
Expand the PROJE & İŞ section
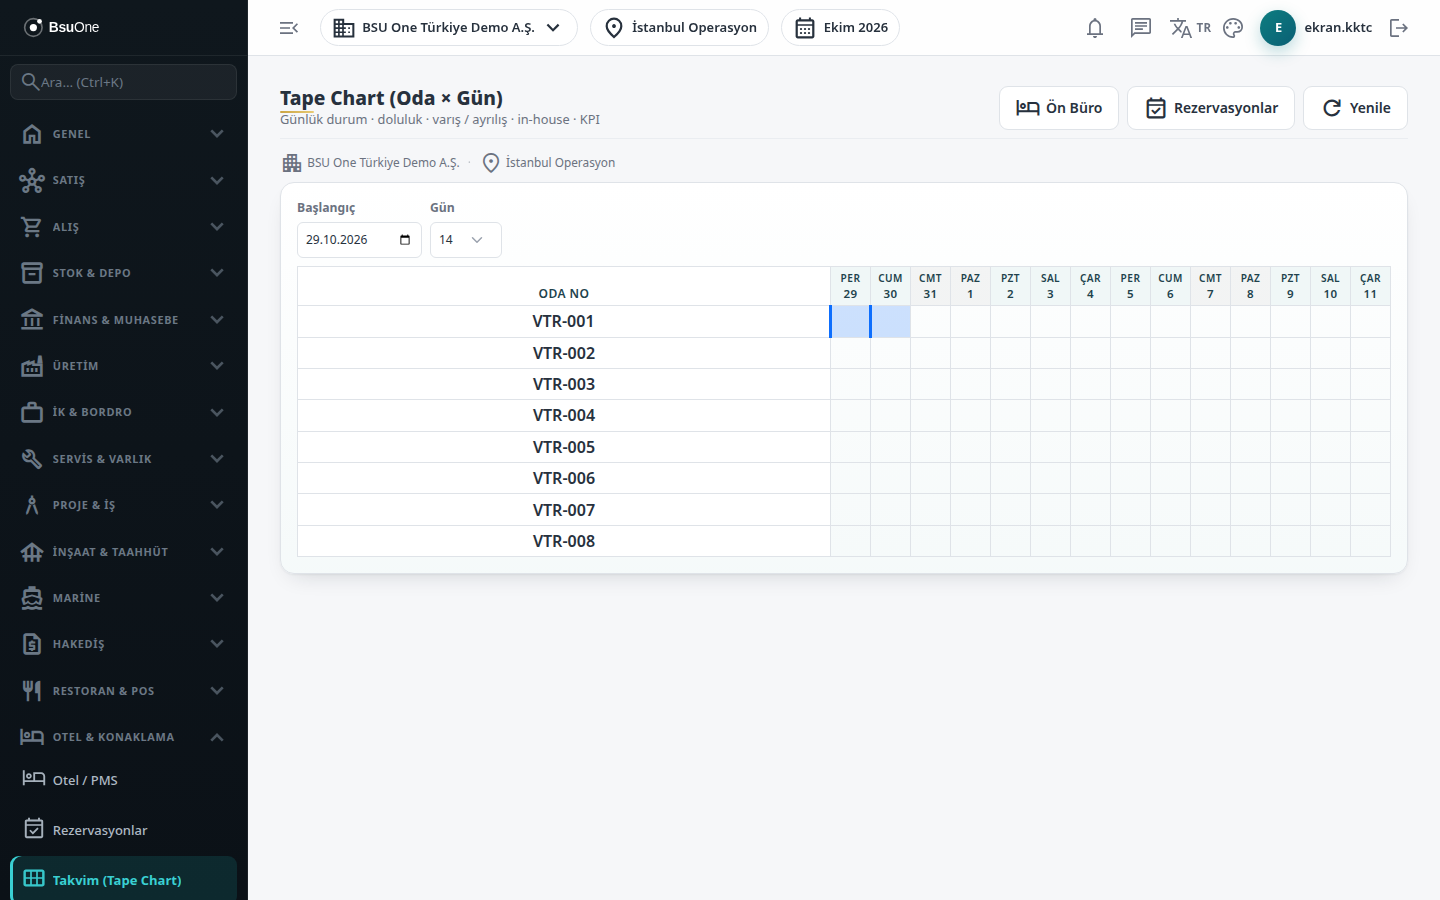(123, 505)
